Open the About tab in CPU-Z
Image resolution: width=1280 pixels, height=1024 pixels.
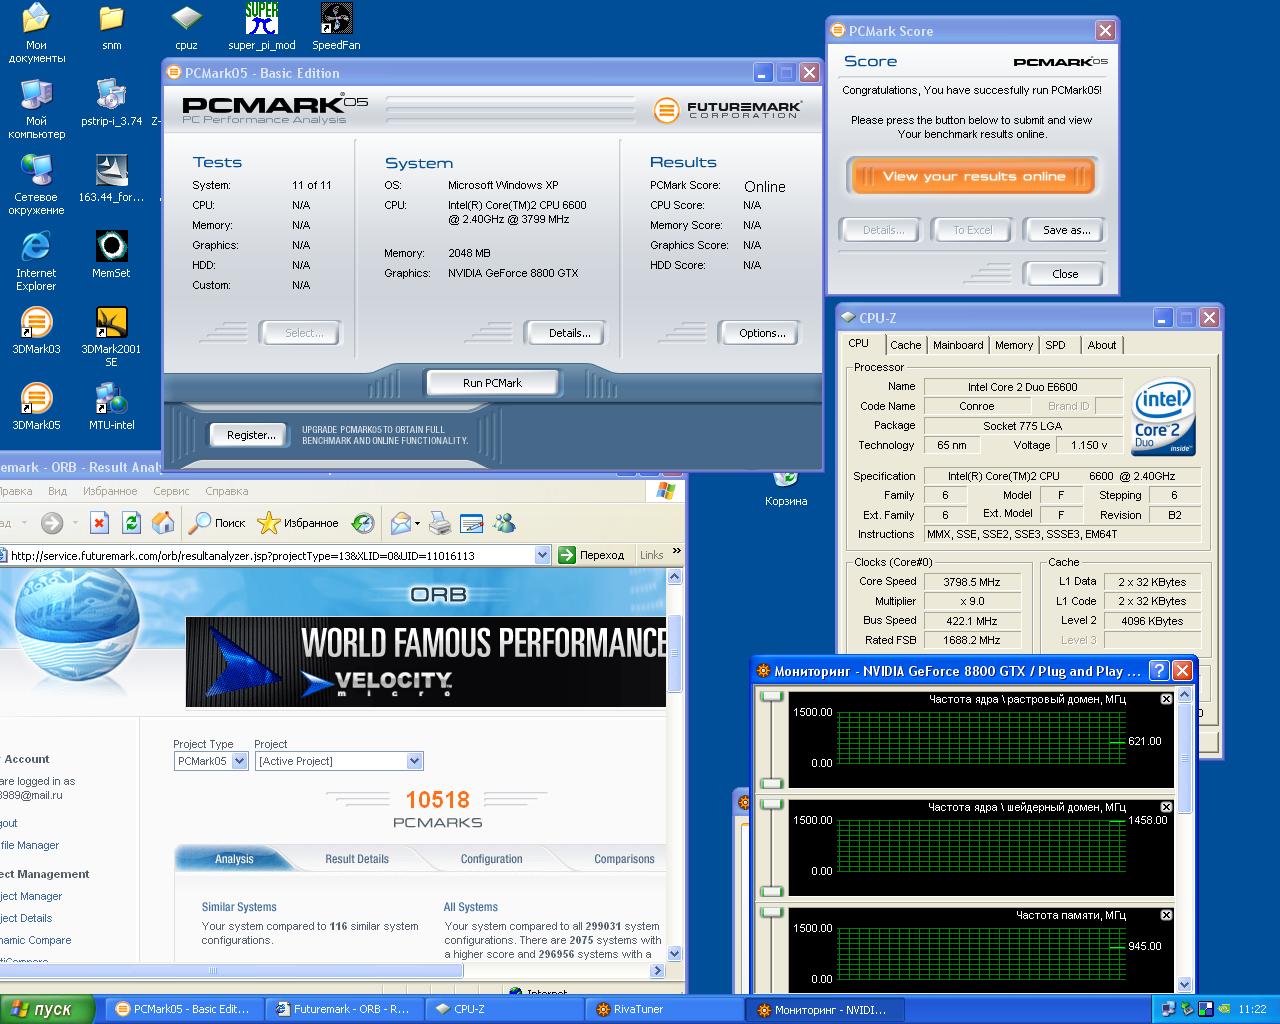(1102, 345)
